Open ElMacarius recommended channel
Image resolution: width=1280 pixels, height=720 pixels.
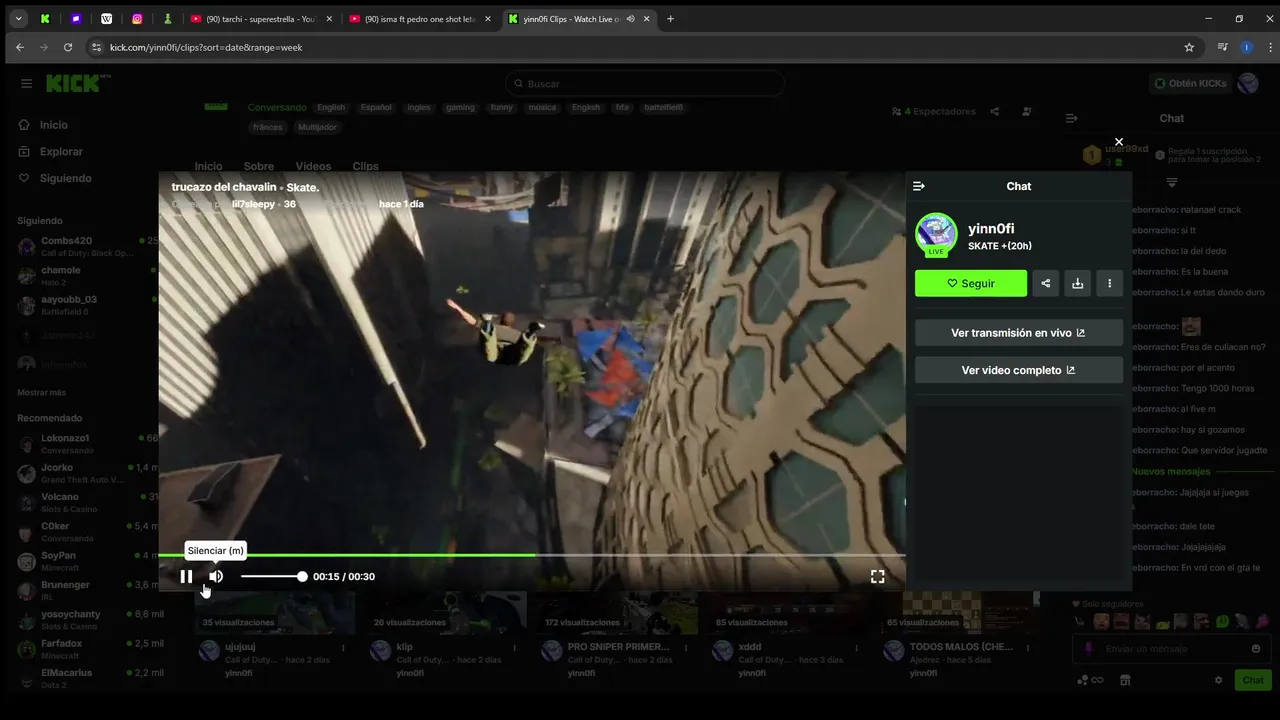point(85,678)
